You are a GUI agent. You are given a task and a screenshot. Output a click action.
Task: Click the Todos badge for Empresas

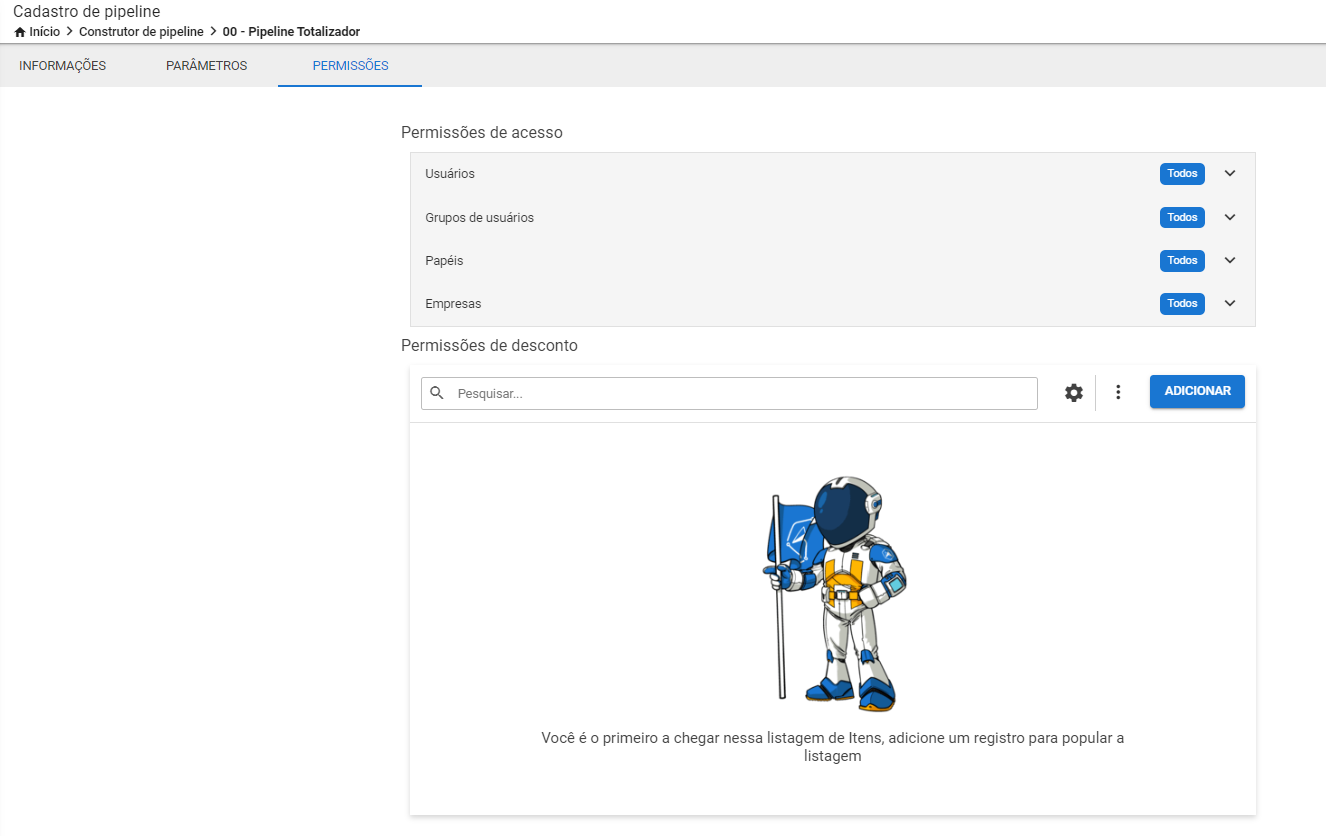[x=1182, y=303]
